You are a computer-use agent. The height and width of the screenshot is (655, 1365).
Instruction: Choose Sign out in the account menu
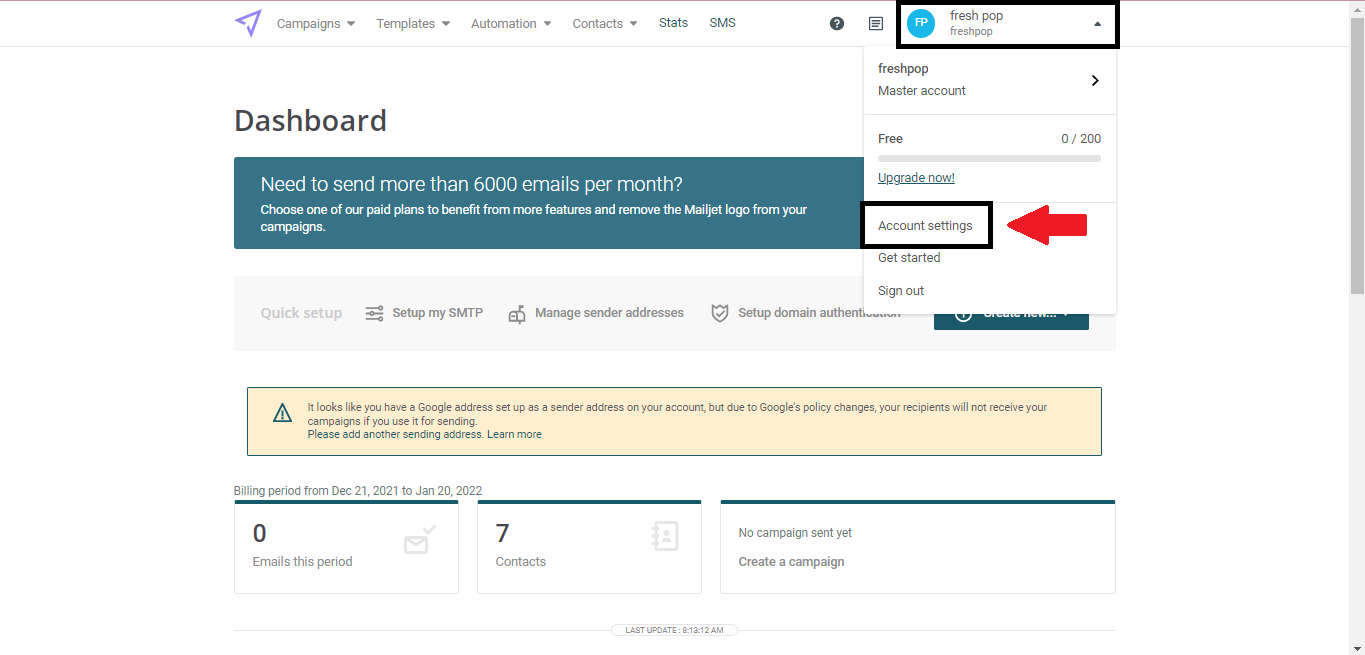[x=901, y=291]
